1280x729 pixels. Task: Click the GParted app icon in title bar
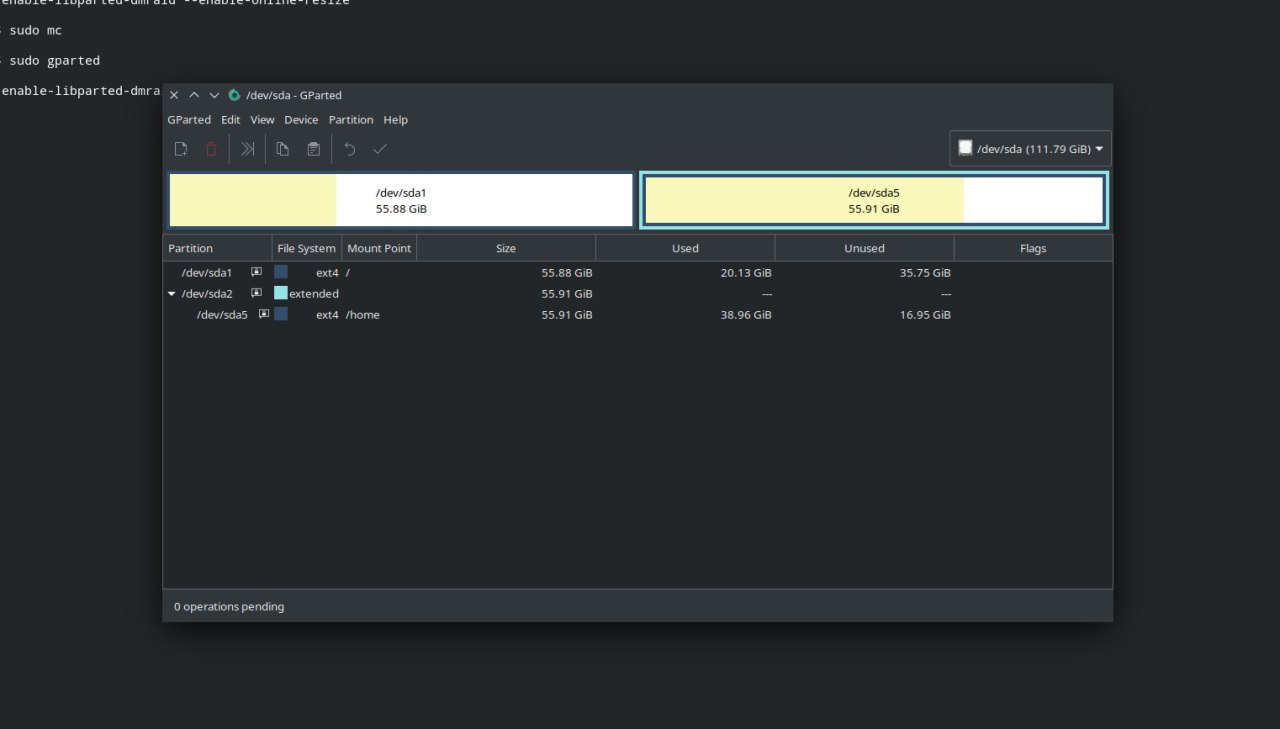234,95
